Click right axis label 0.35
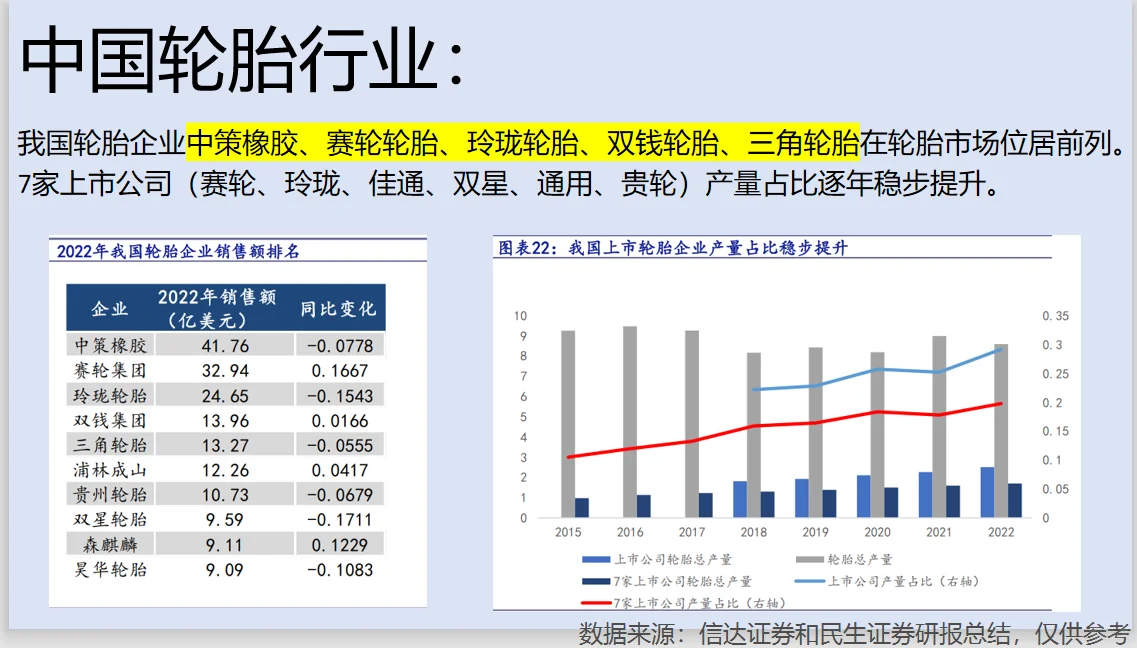The width and height of the screenshot is (1137, 648). pyautogui.click(x=1055, y=316)
